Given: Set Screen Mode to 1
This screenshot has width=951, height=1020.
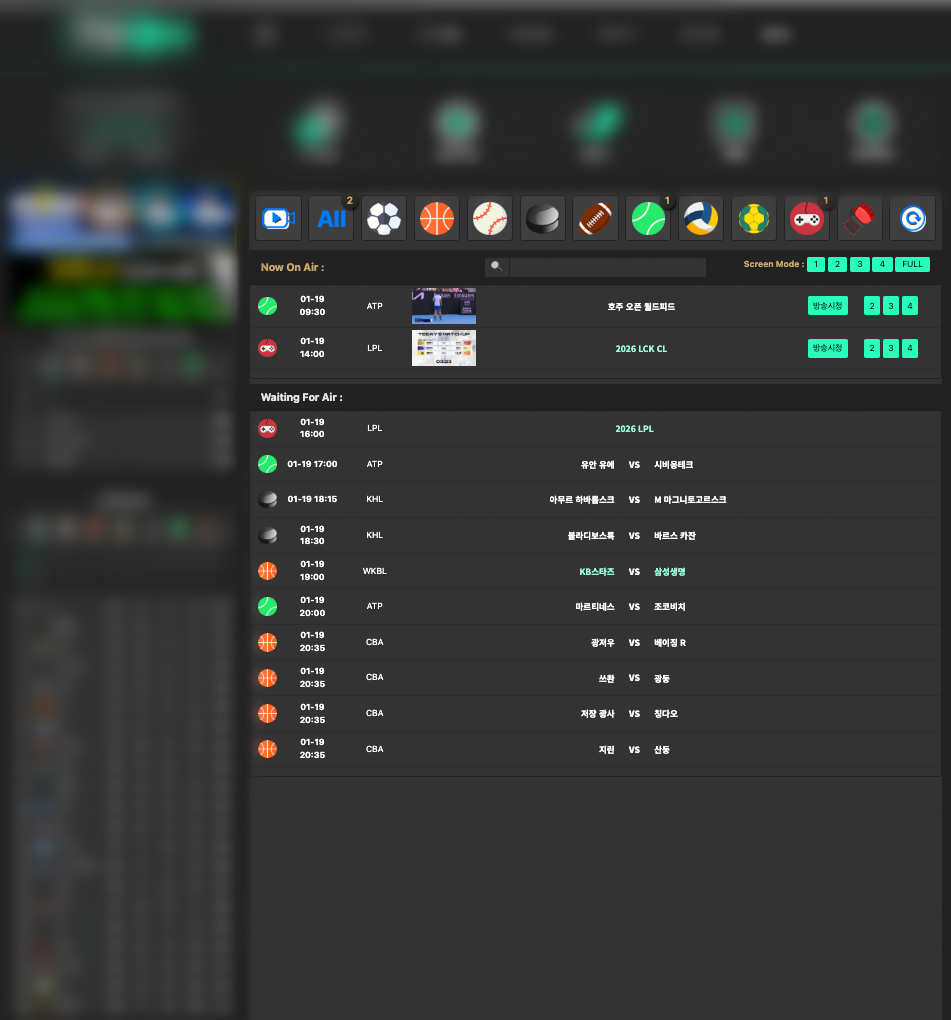Looking at the screenshot, I should tap(816, 265).
